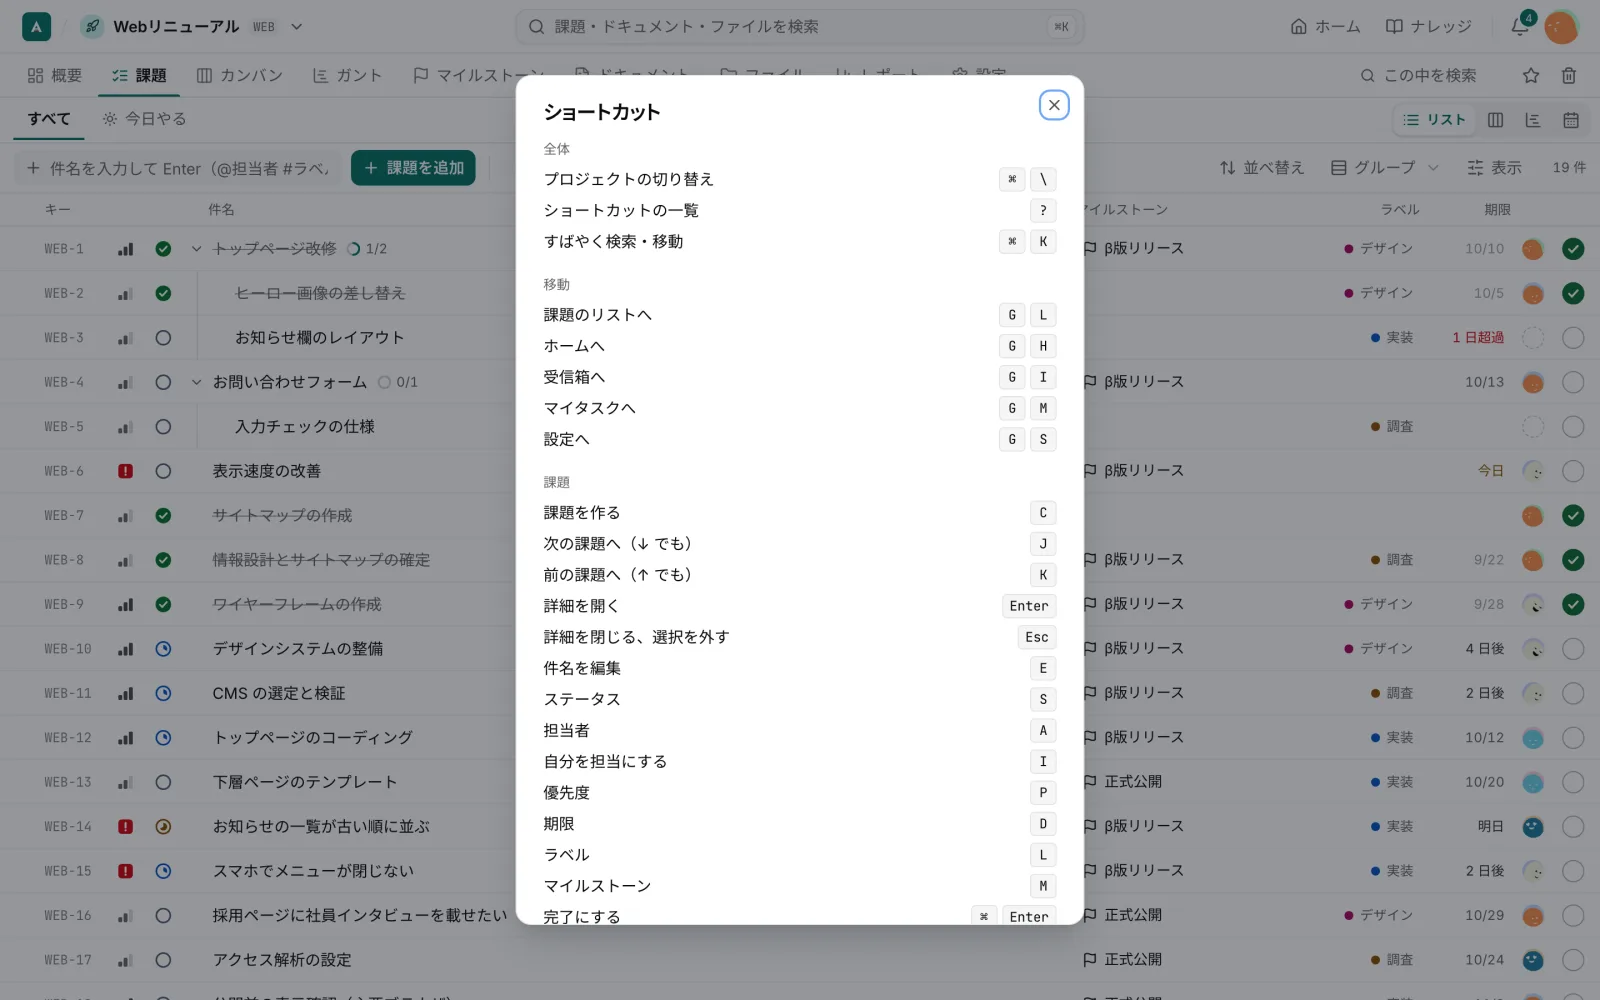Open the 並べ替え sort options
Image resolution: width=1600 pixels, height=1000 pixels.
point(1262,168)
